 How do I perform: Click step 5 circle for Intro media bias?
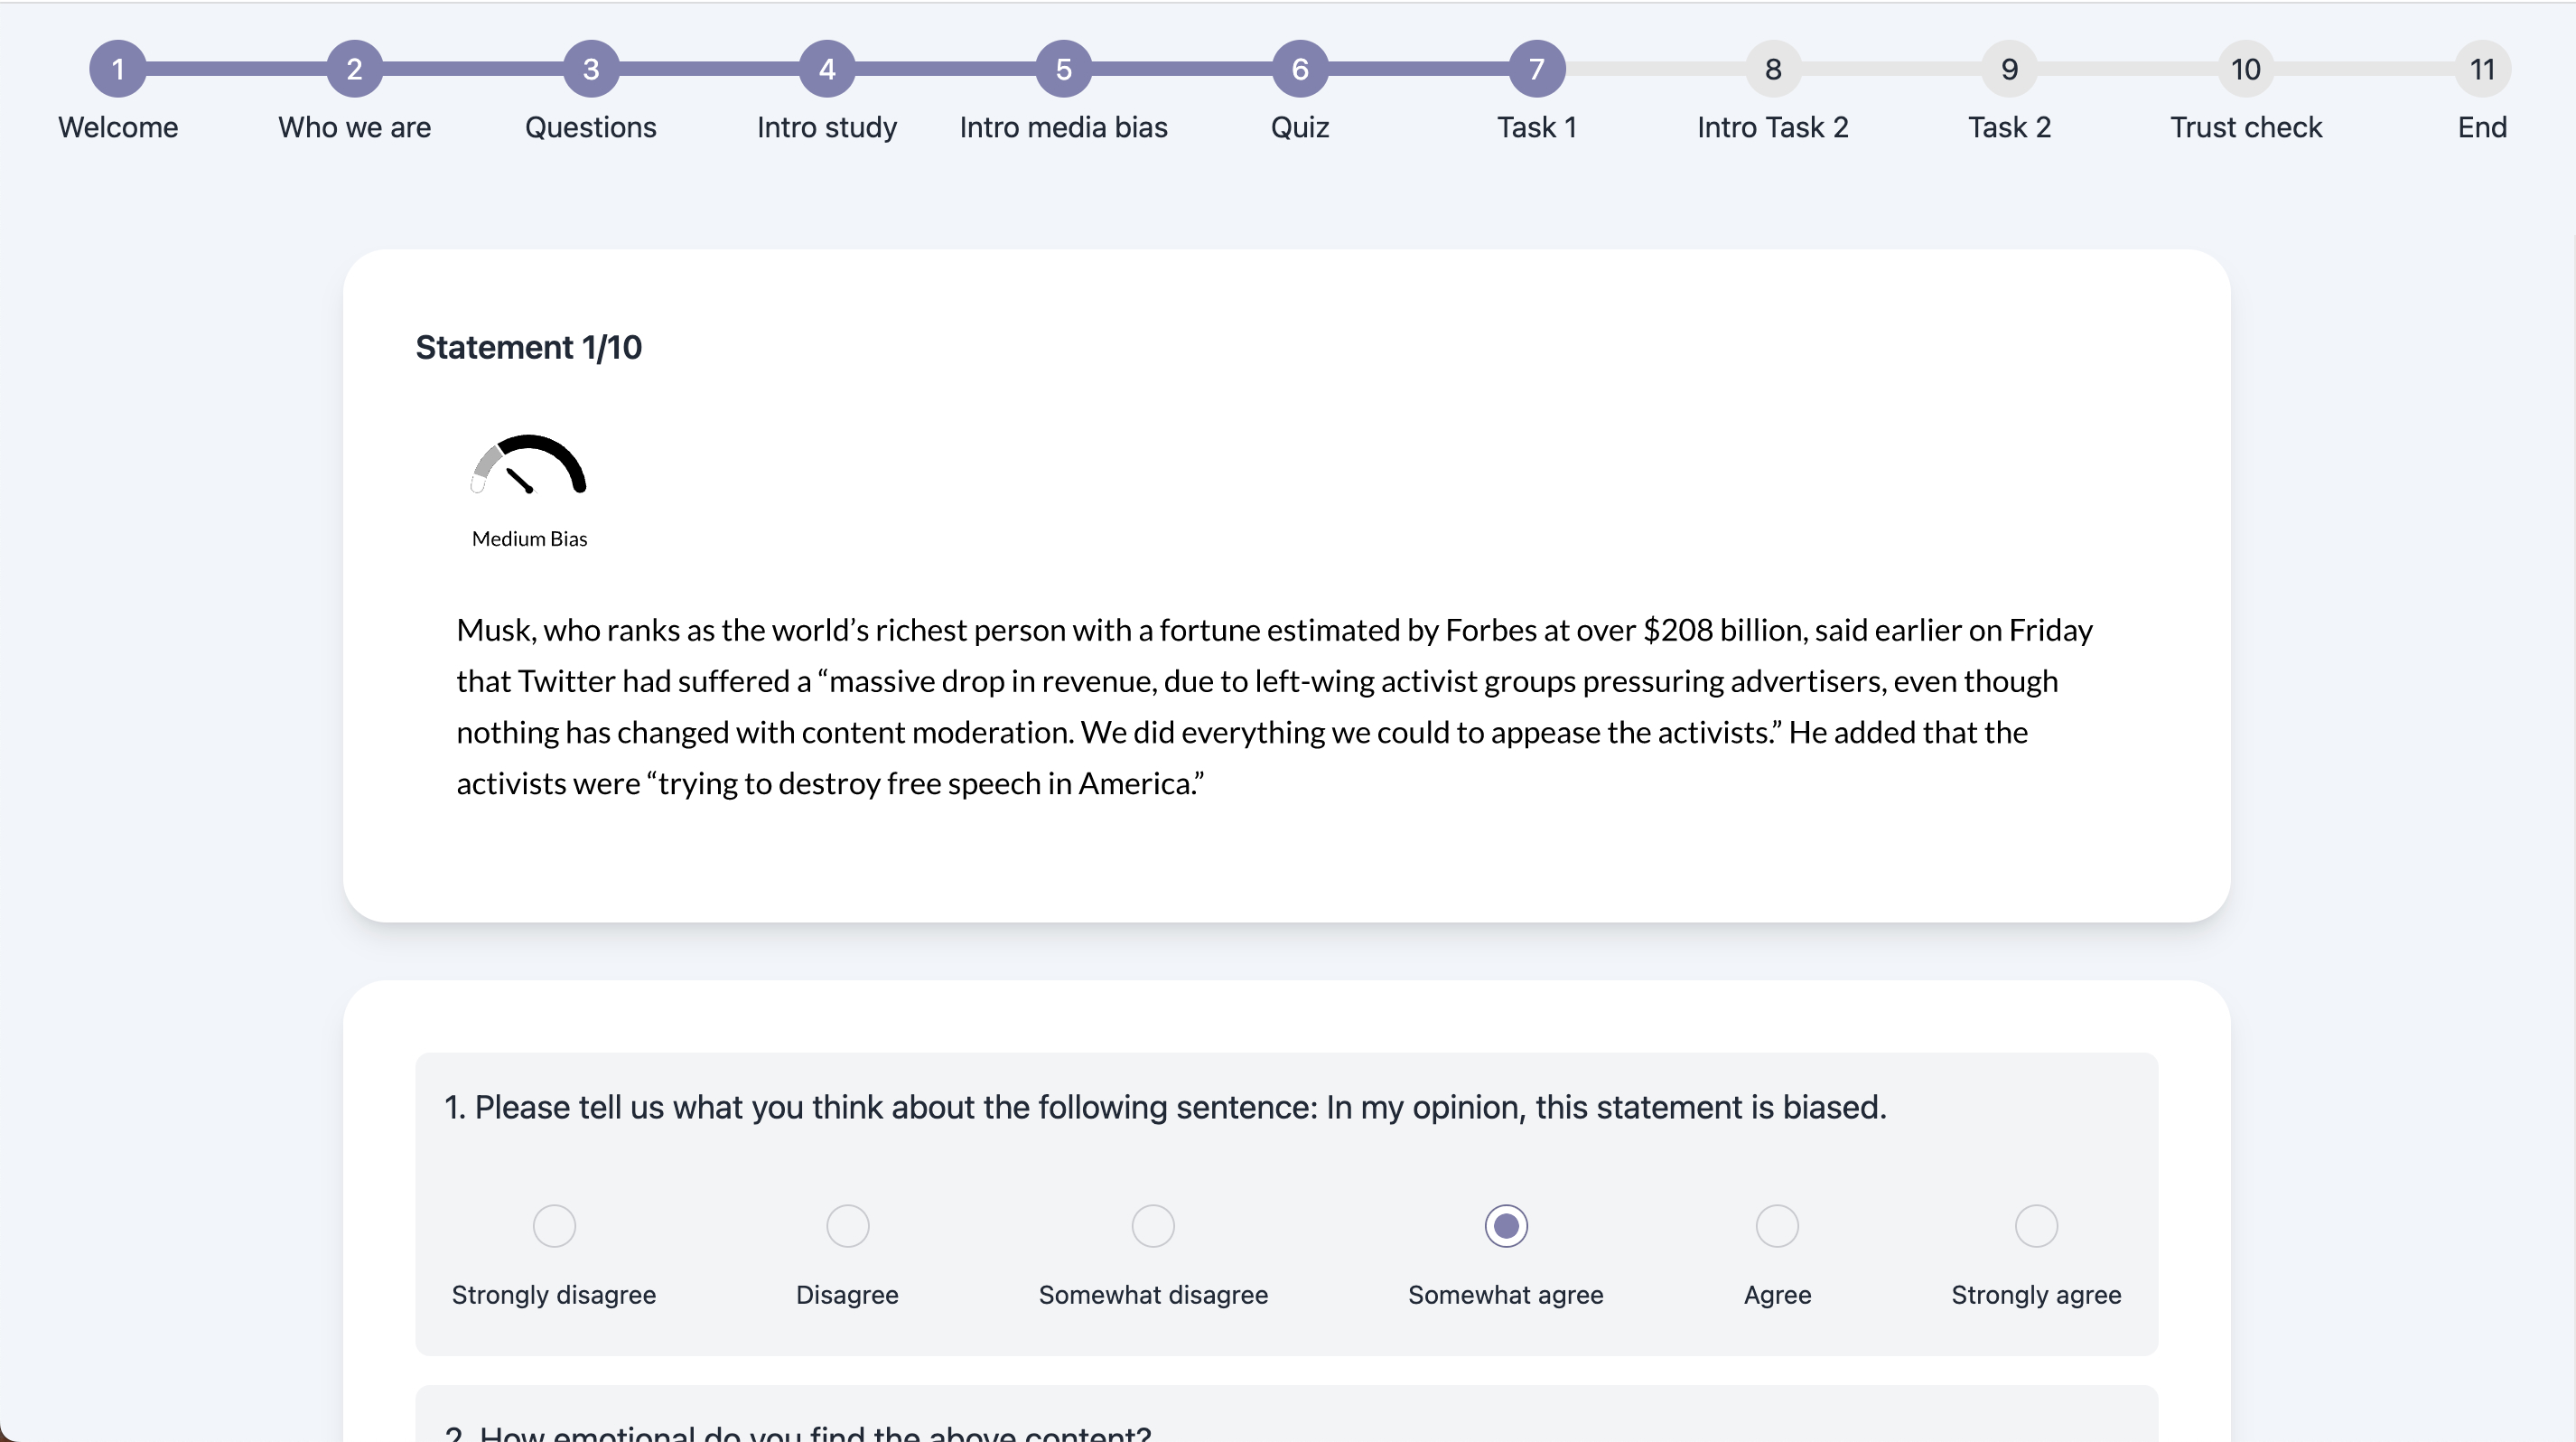pos(1064,69)
